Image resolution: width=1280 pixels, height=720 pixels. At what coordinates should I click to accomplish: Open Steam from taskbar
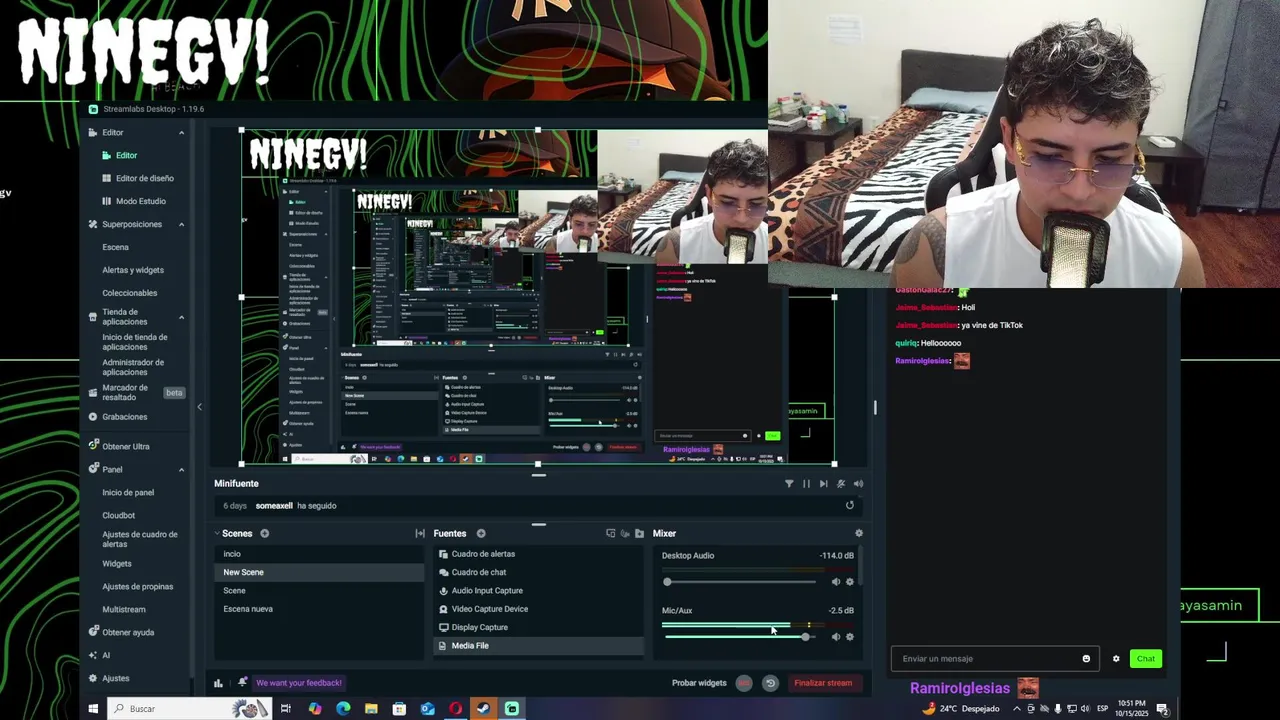coord(483,709)
